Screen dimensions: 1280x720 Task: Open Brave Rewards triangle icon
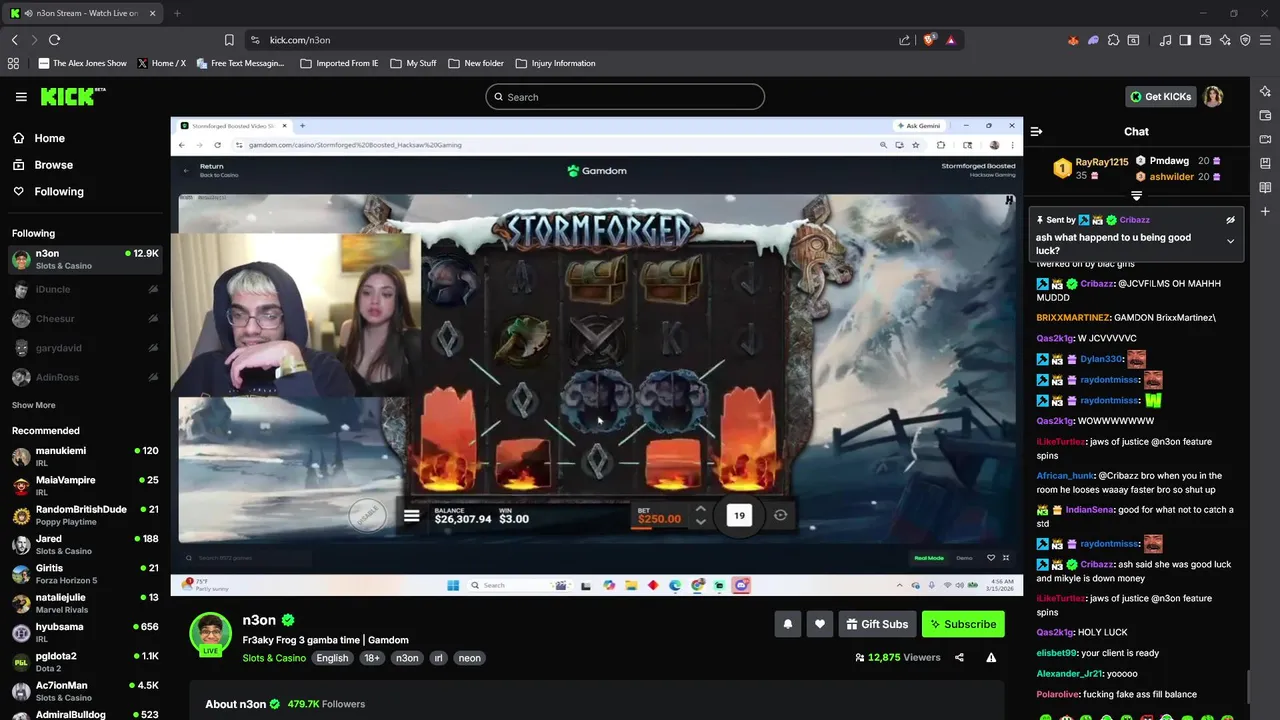pyautogui.click(x=950, y=40)
